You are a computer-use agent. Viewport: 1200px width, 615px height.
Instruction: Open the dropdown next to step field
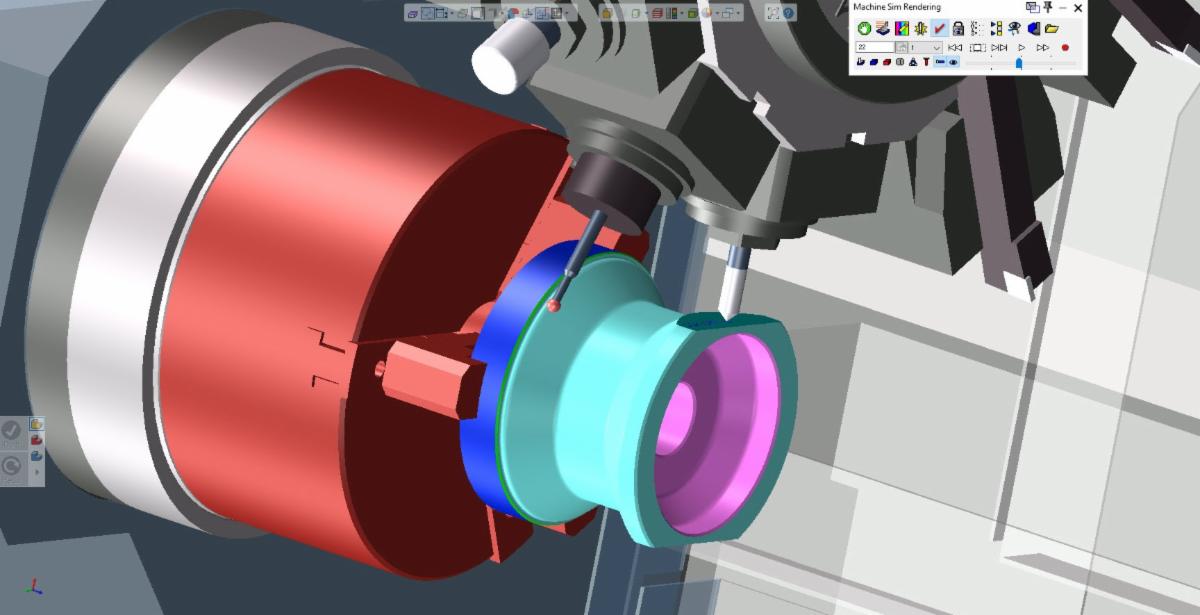pos(925,47)
